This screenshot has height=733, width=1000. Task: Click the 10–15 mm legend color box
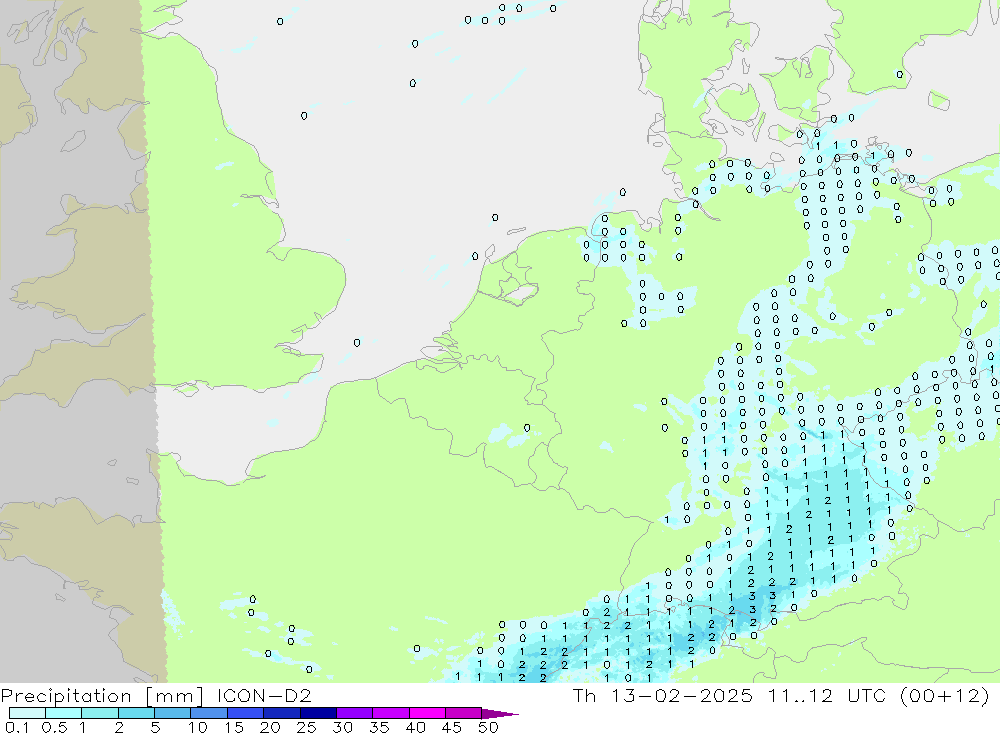pyautogui.click(x=209, y=713)
